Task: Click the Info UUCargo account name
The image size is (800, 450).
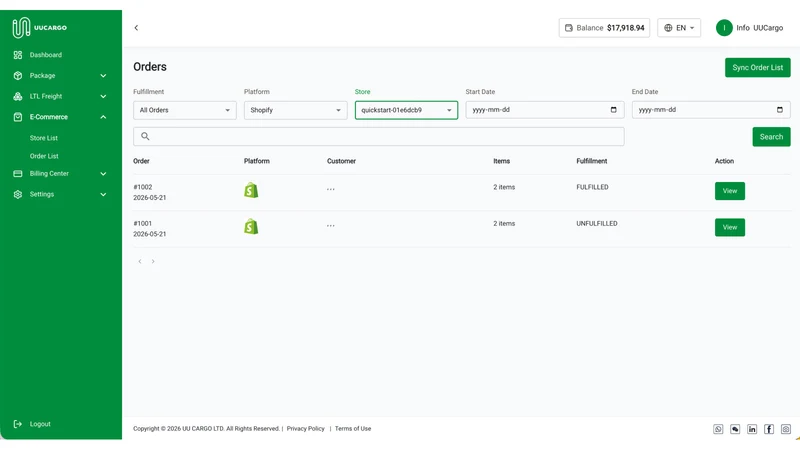Action: (x=759, y=28)
